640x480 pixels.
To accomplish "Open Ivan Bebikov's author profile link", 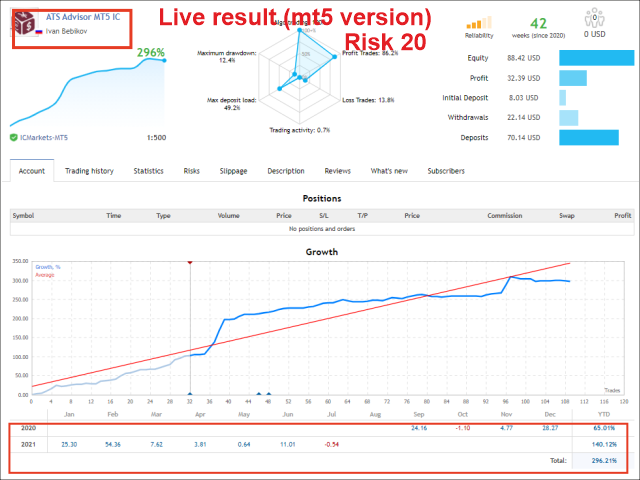I will pyautogui.click(x=66, y=31).
